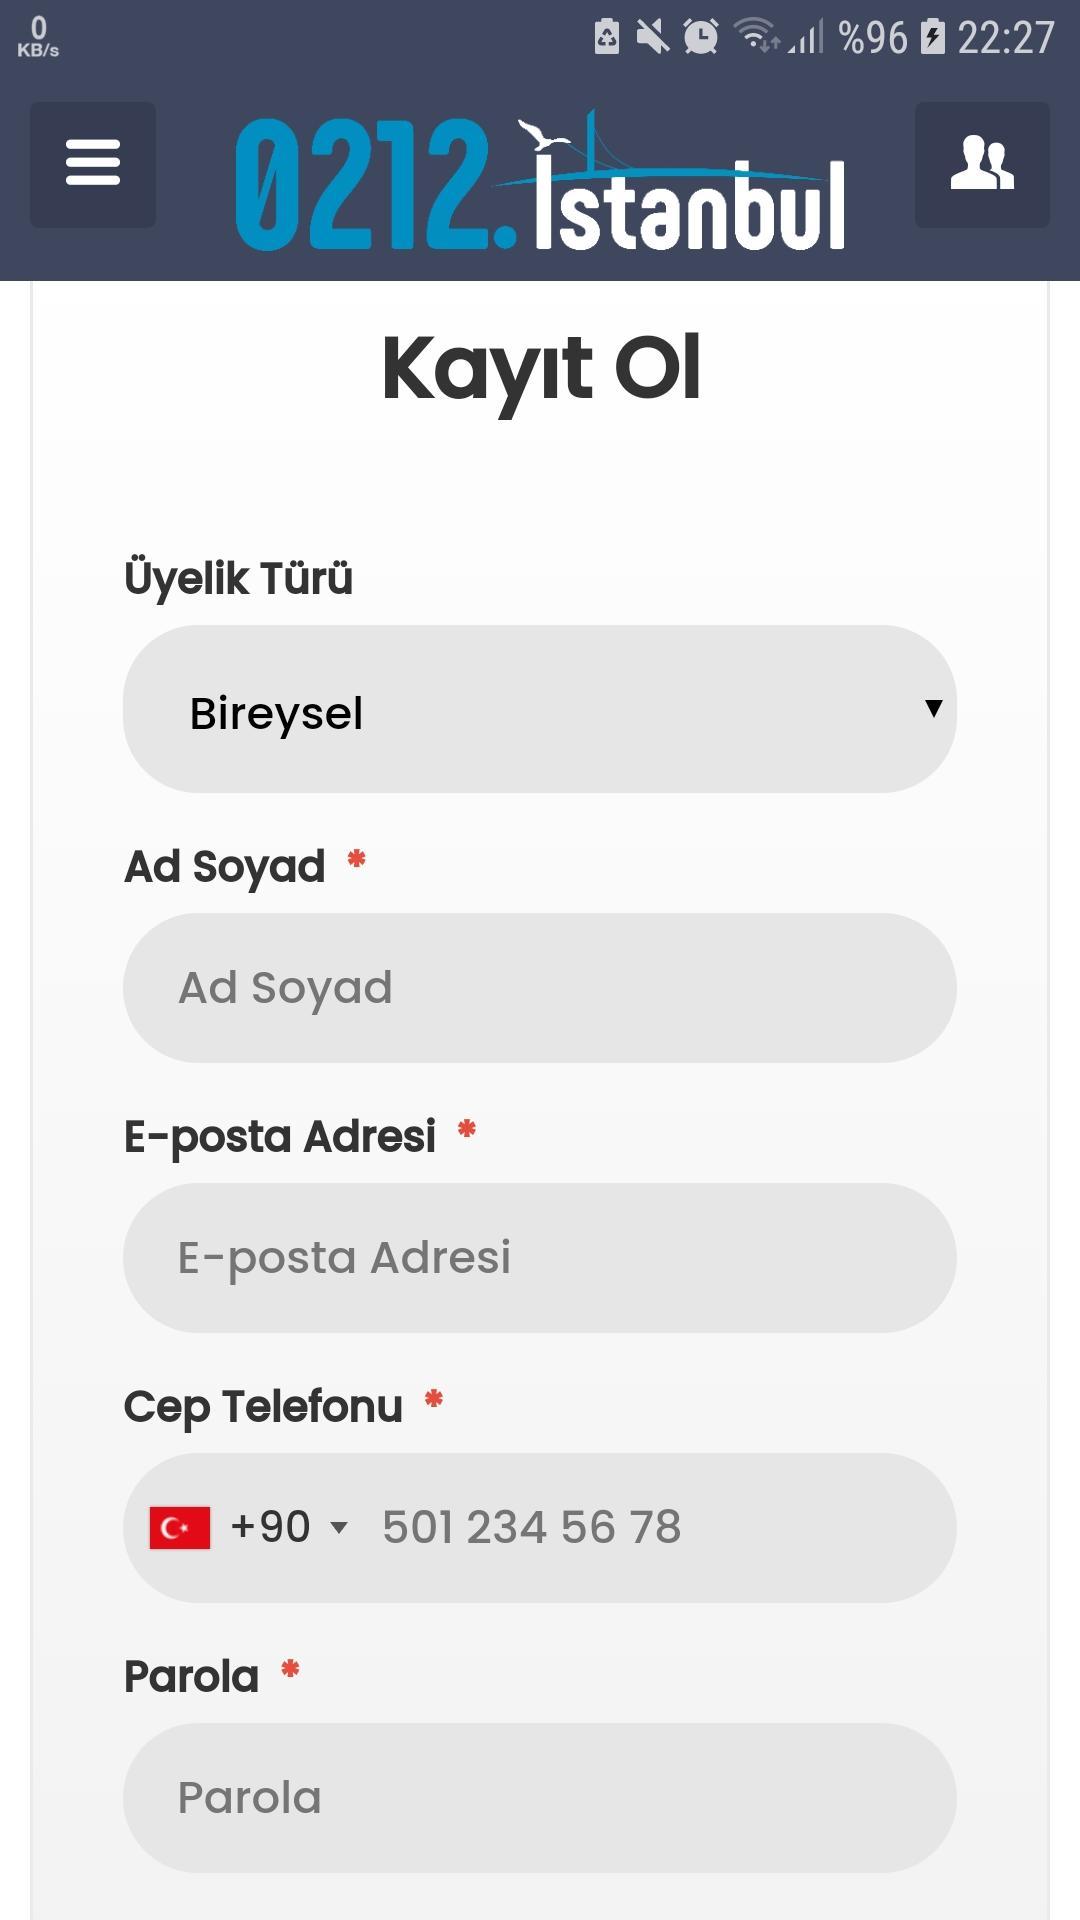
Task: Tap the battery charging icon
Action: (x=933, y=37)
